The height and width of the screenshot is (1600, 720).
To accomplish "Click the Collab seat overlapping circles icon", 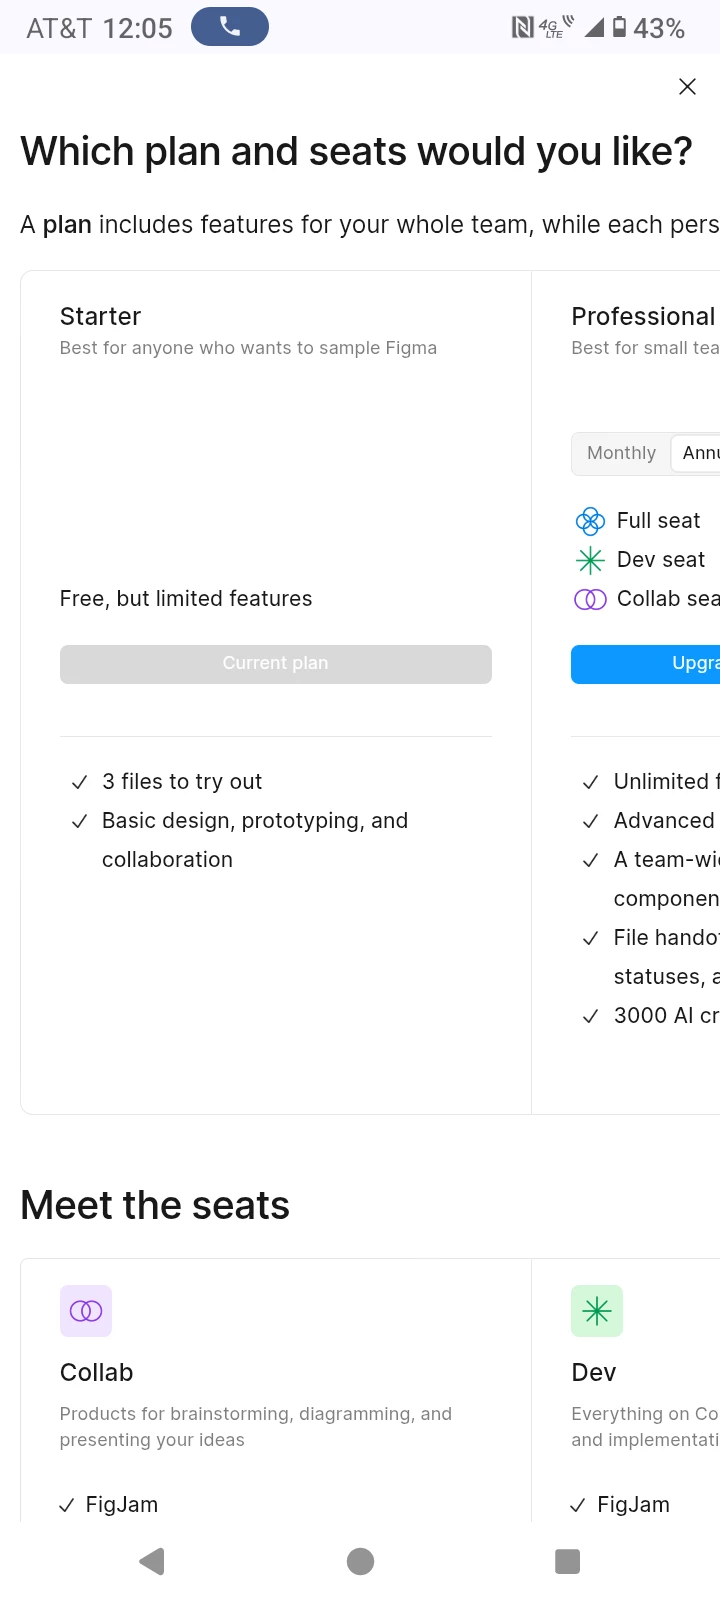I will 590,599.
